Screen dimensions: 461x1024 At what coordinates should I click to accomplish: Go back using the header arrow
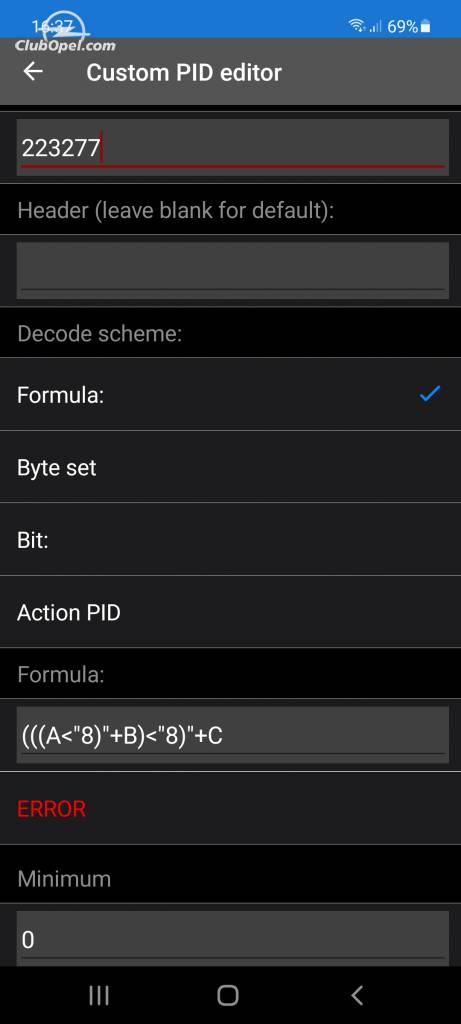tap(33, 71)
